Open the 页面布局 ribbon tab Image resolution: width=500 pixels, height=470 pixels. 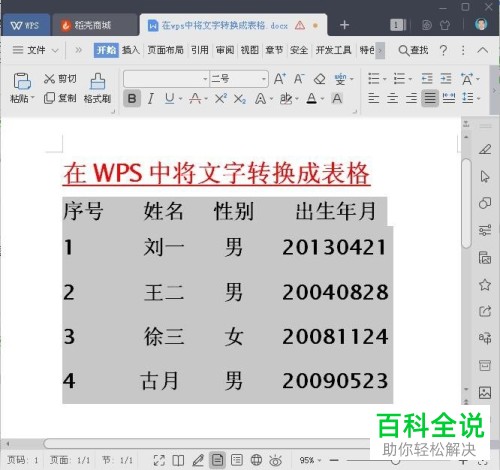[165, 50]
